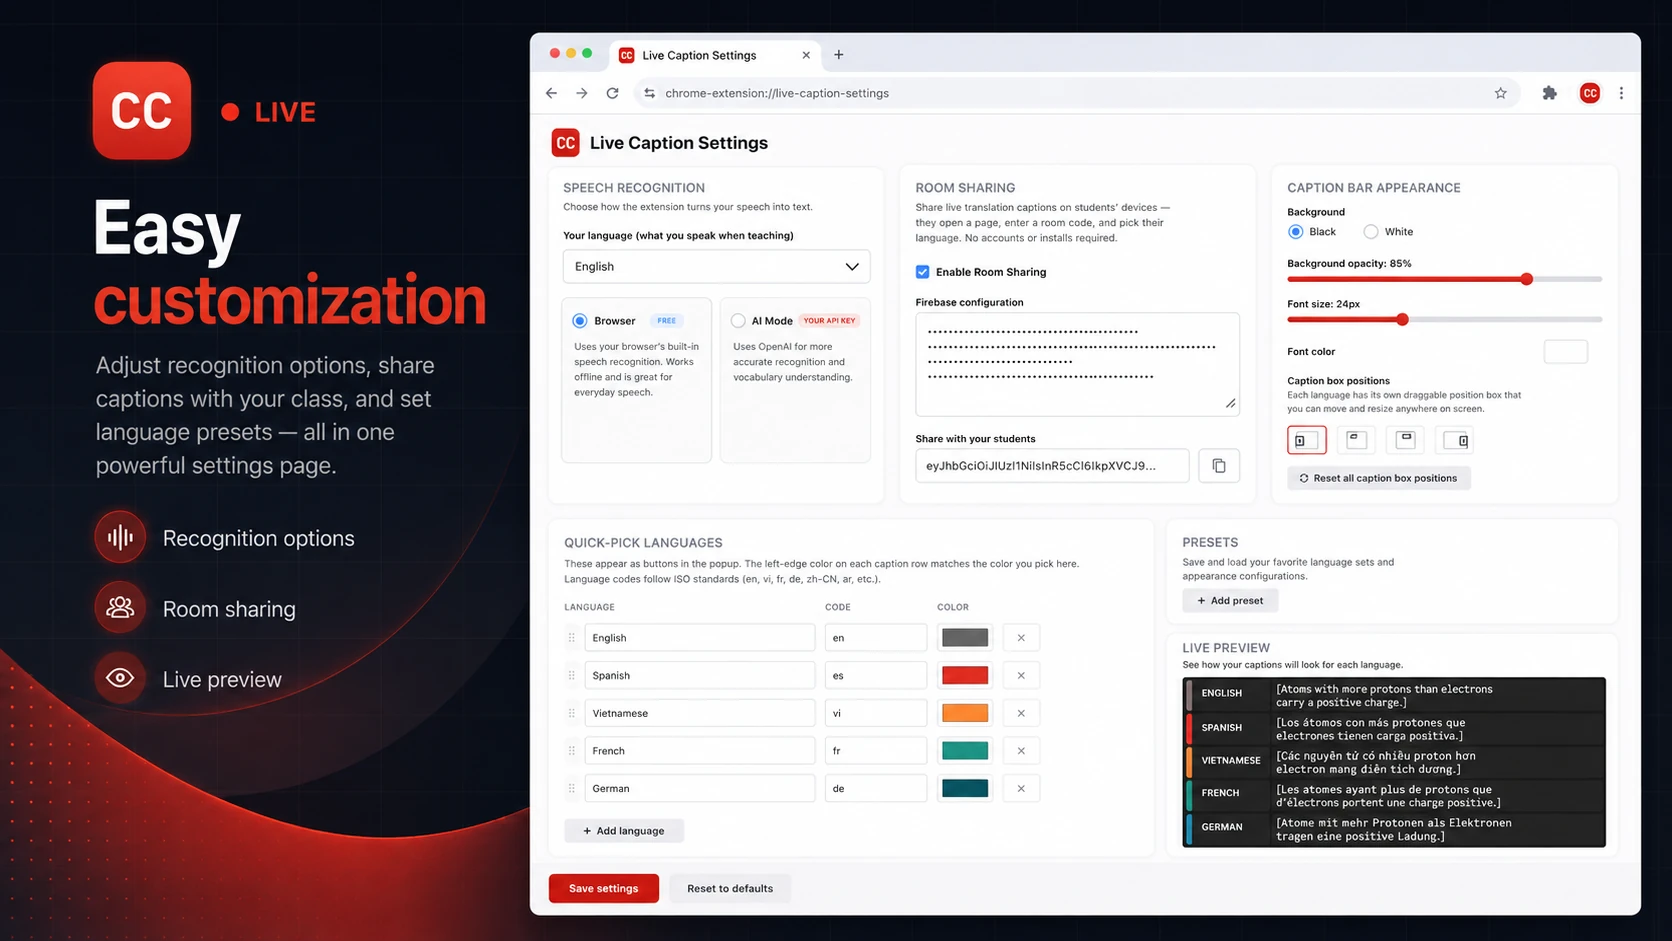Select Browser speech recognition mode
Image resolution: width=1672 pixels, height=941 pixels.
[580, 321]
